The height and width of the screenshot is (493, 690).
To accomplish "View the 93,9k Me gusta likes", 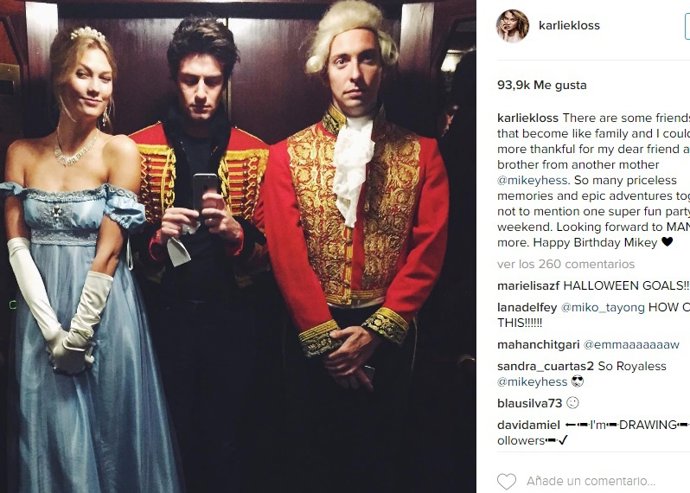I will [x=542, y=85].
